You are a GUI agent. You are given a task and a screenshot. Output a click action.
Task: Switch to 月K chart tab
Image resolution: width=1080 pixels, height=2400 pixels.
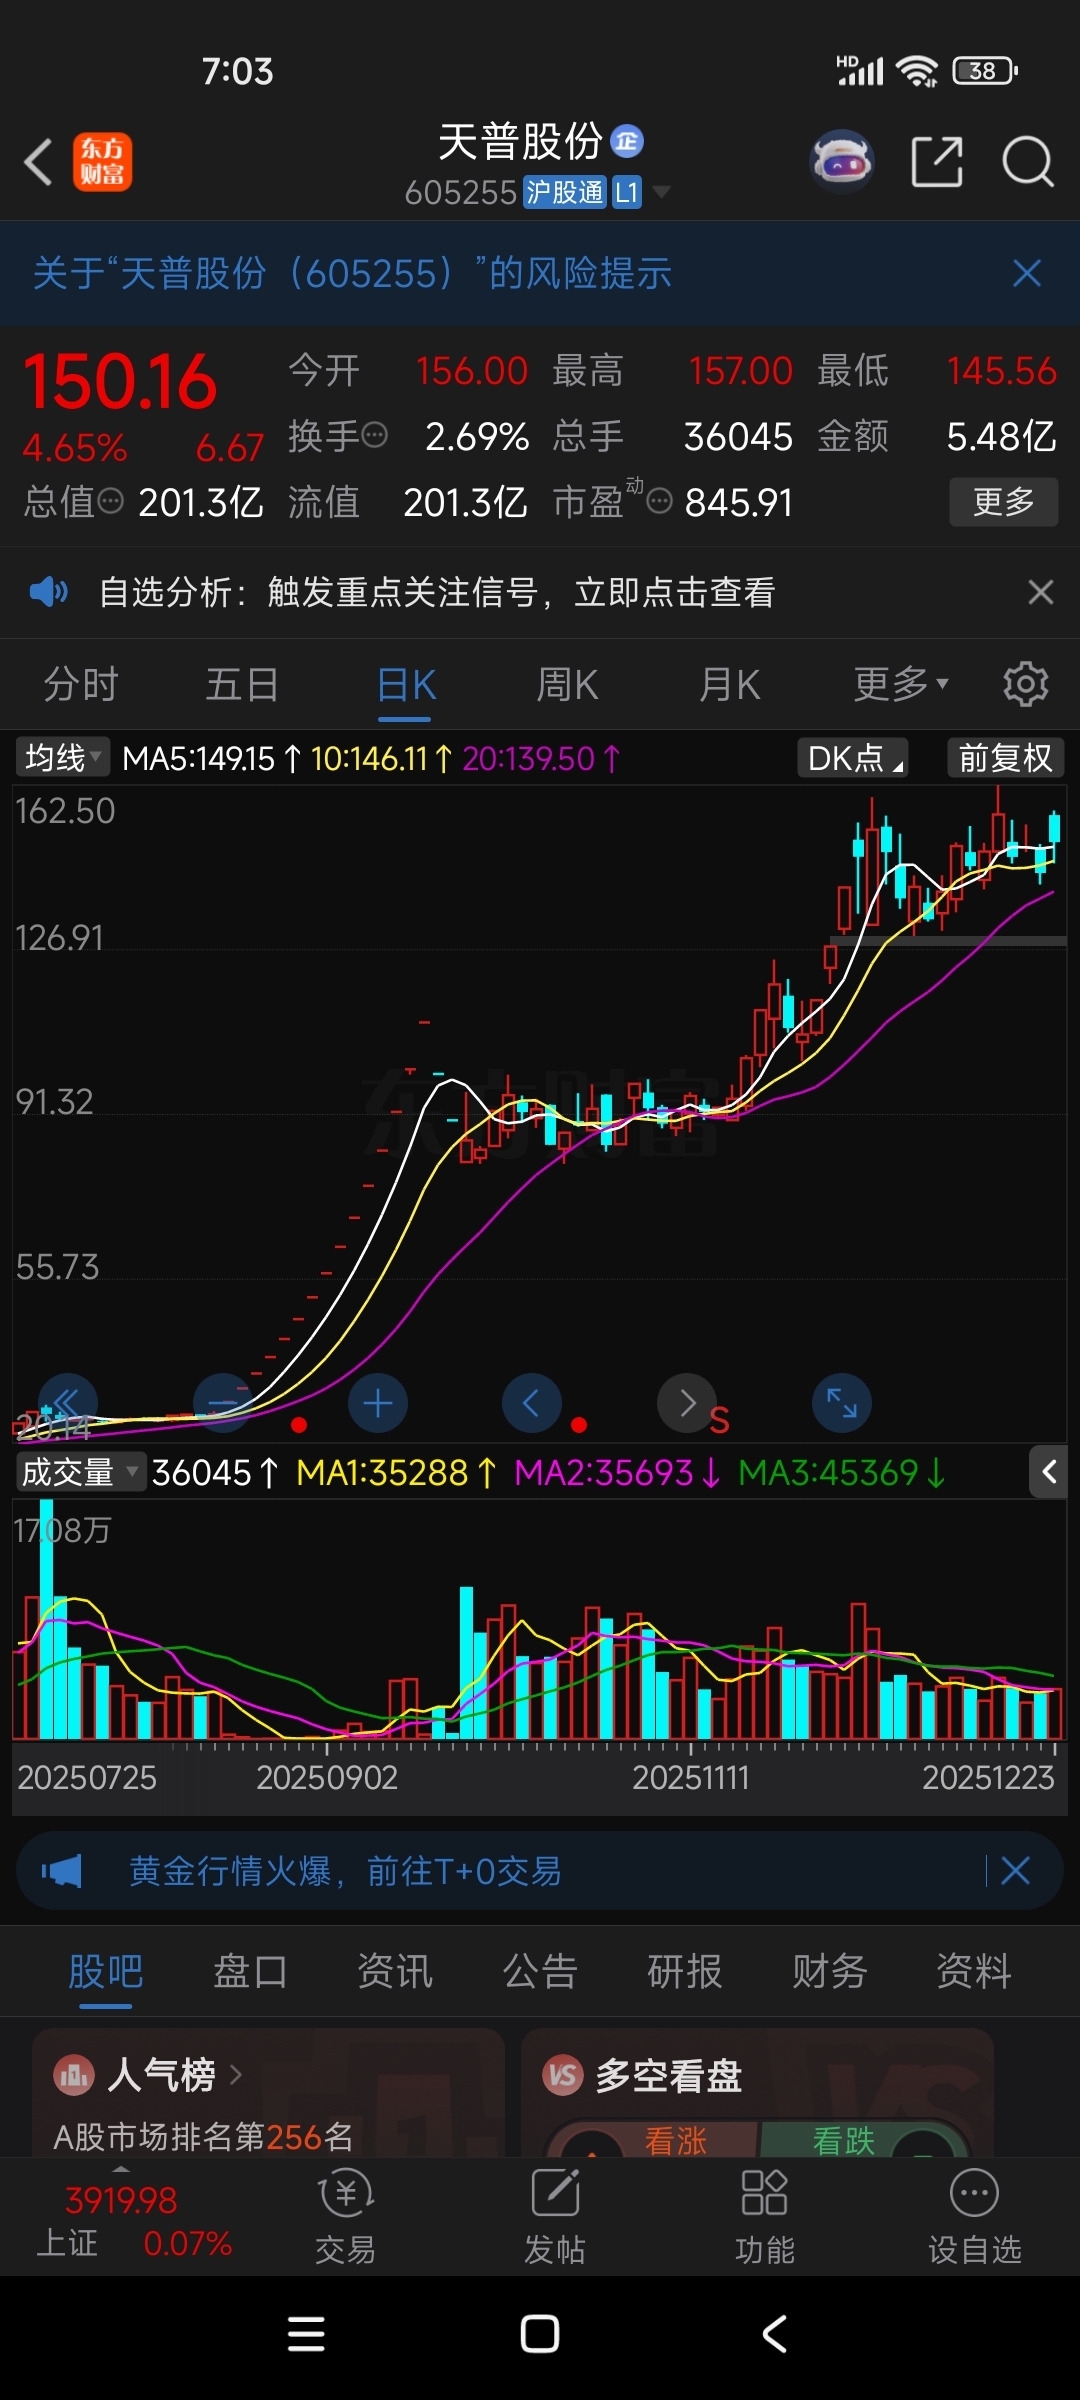(x=730, y=685)
